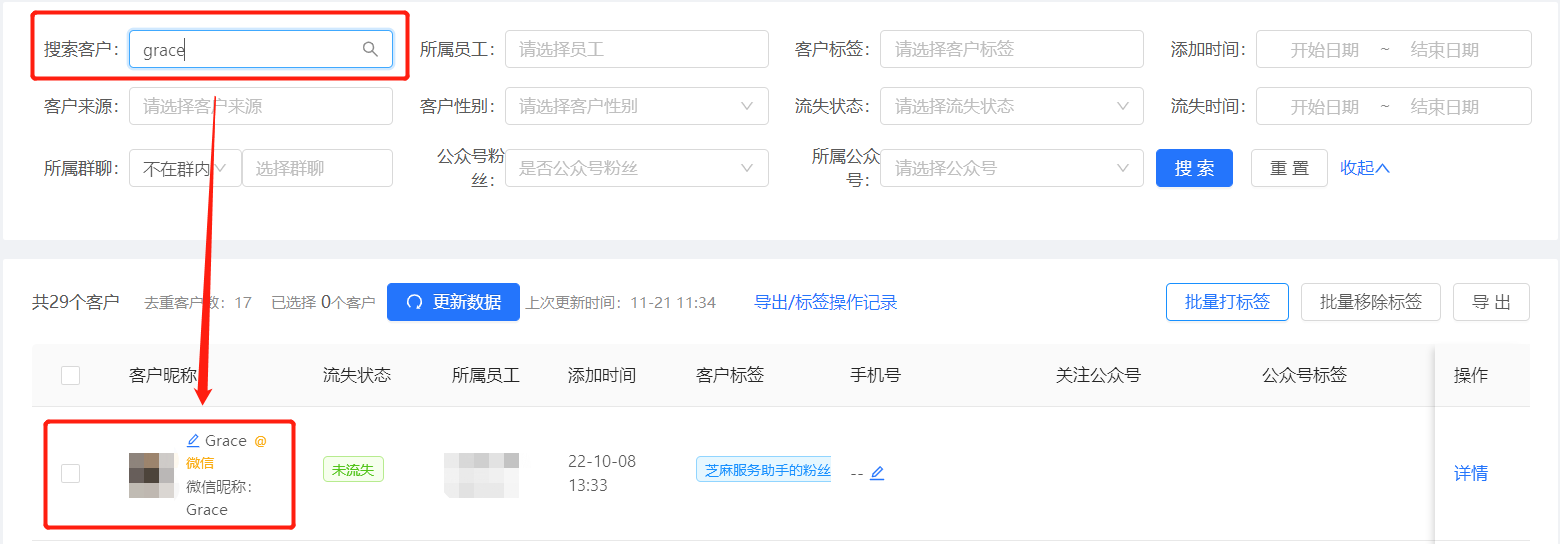Check the checkbox for Grace's row
This screenshot has height=544, width=1560.
pos(70,473)
